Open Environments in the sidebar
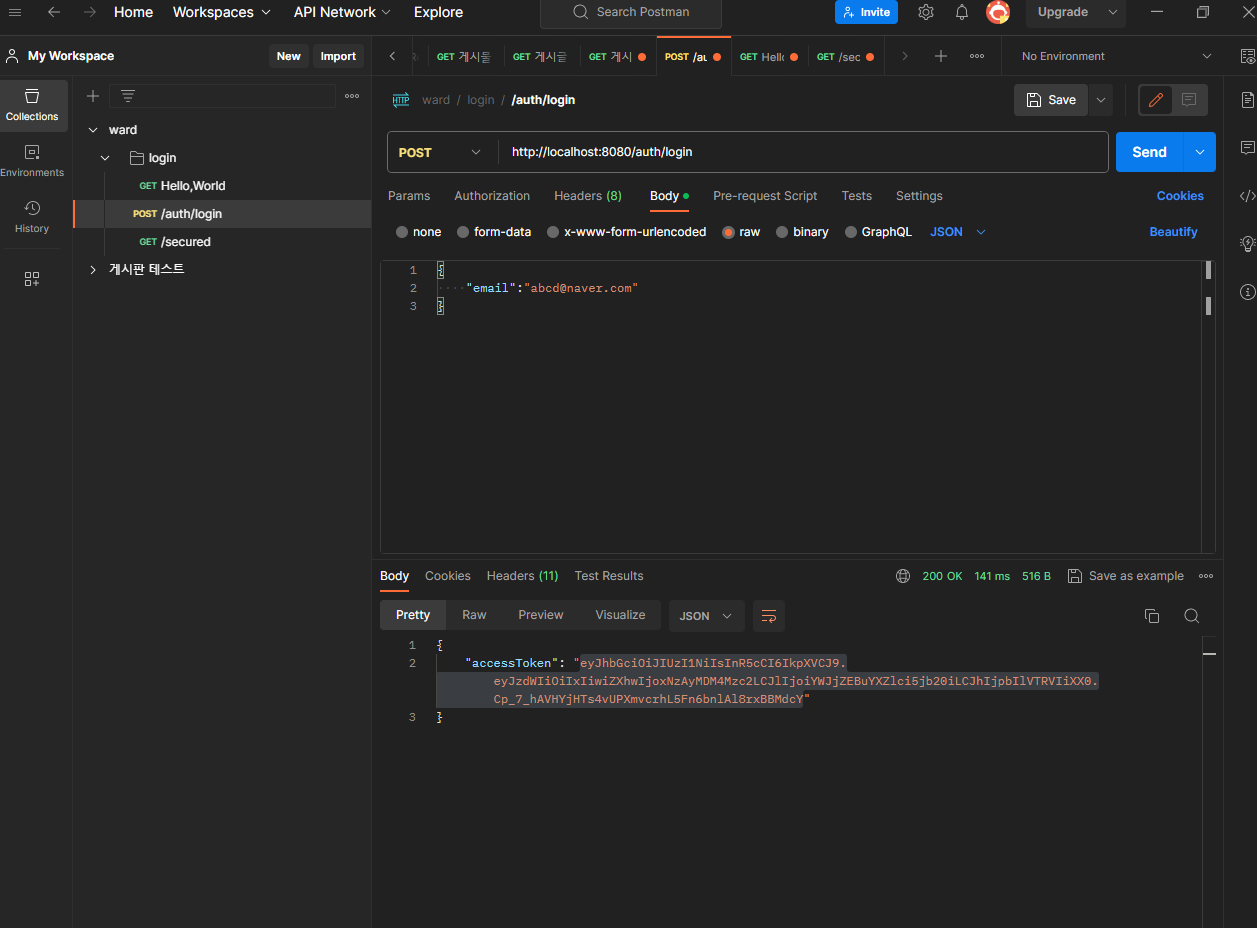The height and width of the screenshot is (928, 1257). 32,161
